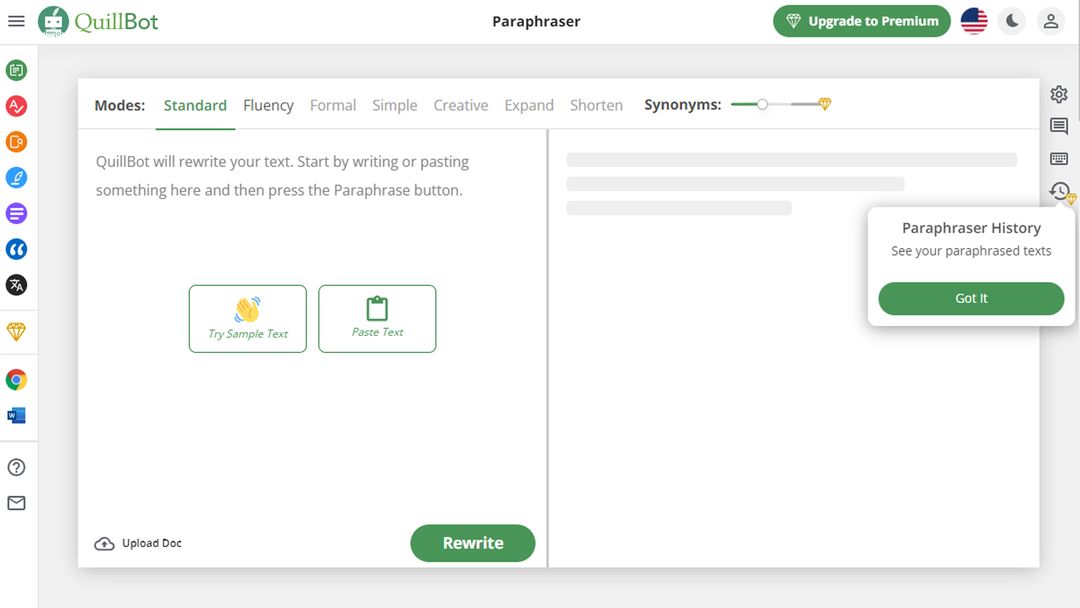Switch to Fluency mode
Viewport: 1080px width, 608px height.
(268, 105)
